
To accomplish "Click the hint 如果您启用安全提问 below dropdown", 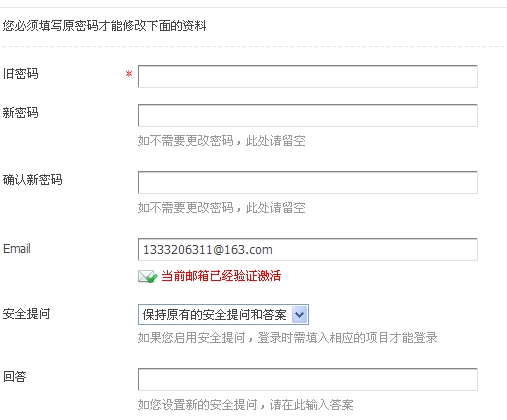I will click(x=288, y=338).
